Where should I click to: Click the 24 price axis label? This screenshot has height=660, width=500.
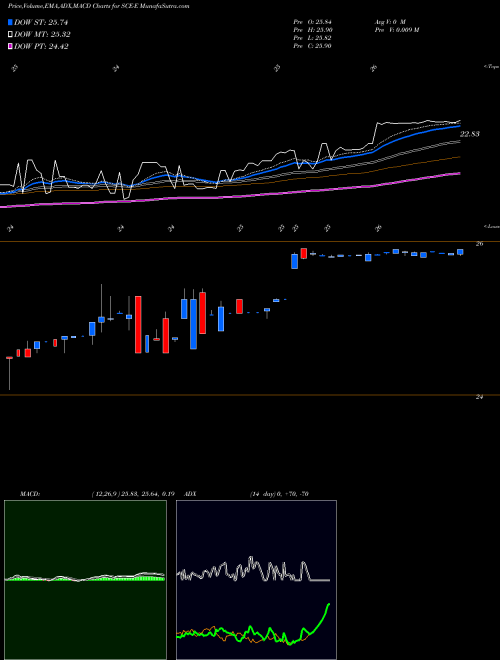pyautogui.click(x=479, y=397)
